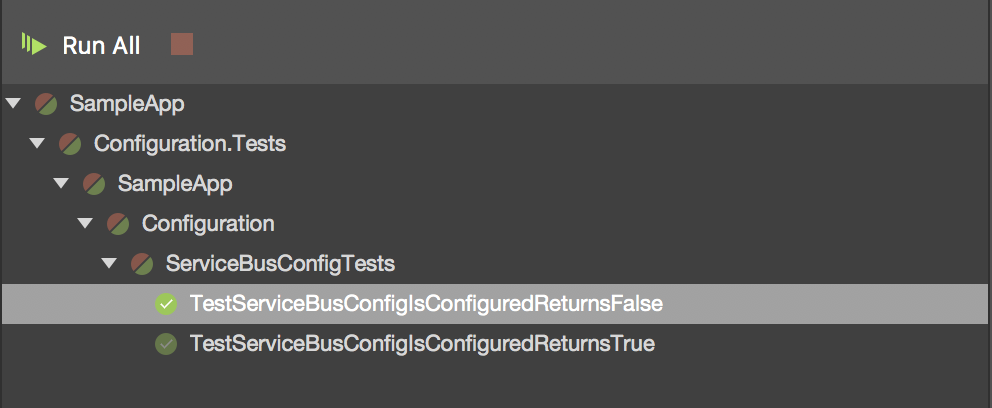Collapse the nested SampleApp namespace arrow
The width and height of the screenshot is (992, 408).
tap(61, 183)
